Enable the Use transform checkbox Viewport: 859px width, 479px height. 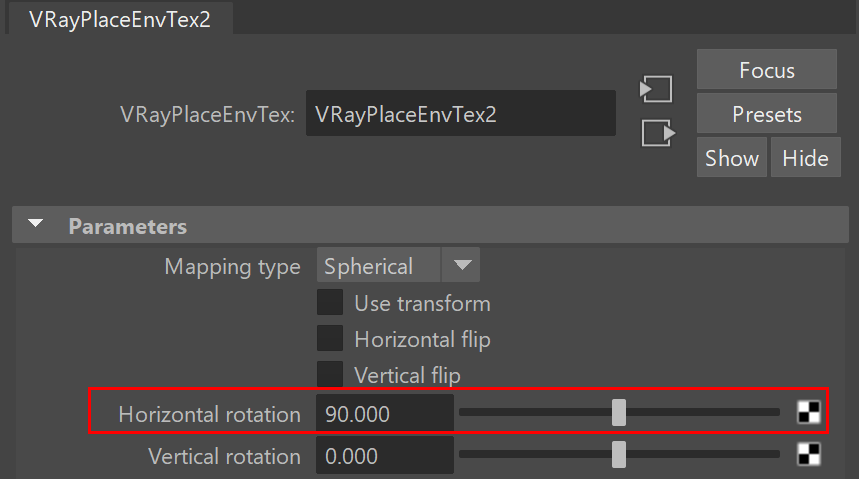click(330, 302)
